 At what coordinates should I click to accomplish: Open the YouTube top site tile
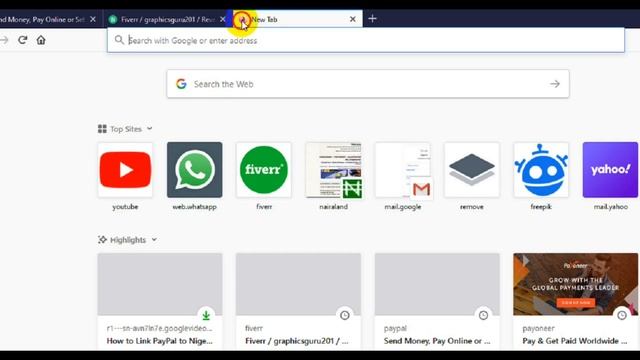point(125,170)
